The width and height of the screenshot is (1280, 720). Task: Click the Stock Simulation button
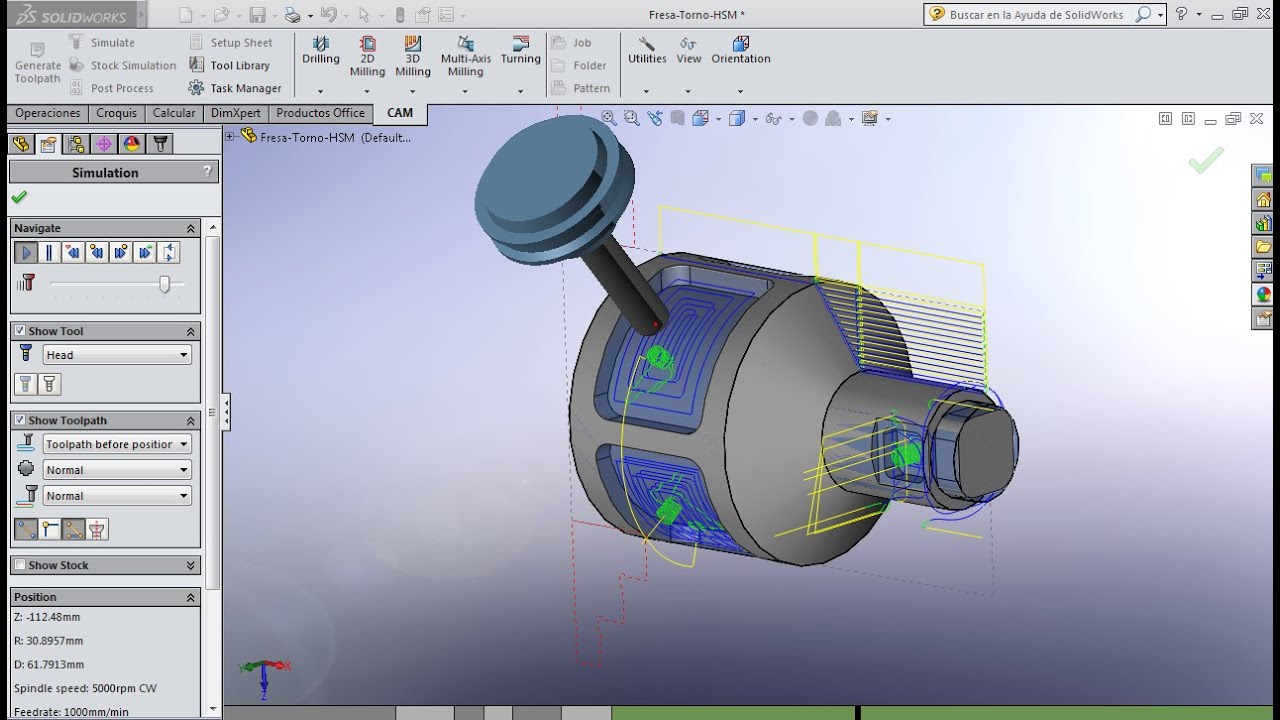pos(123,65)
